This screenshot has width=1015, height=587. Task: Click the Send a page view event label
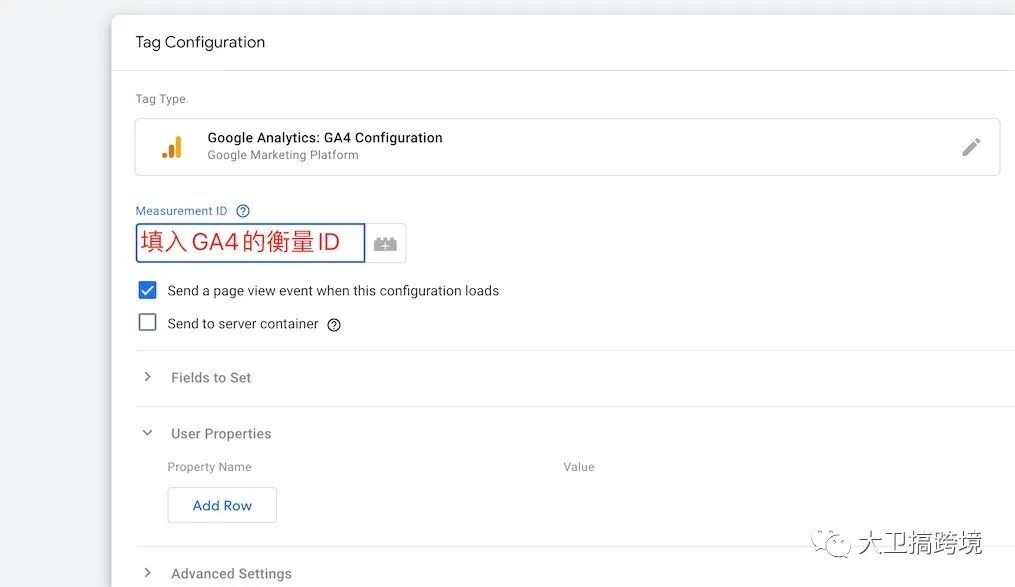(333, 291)
